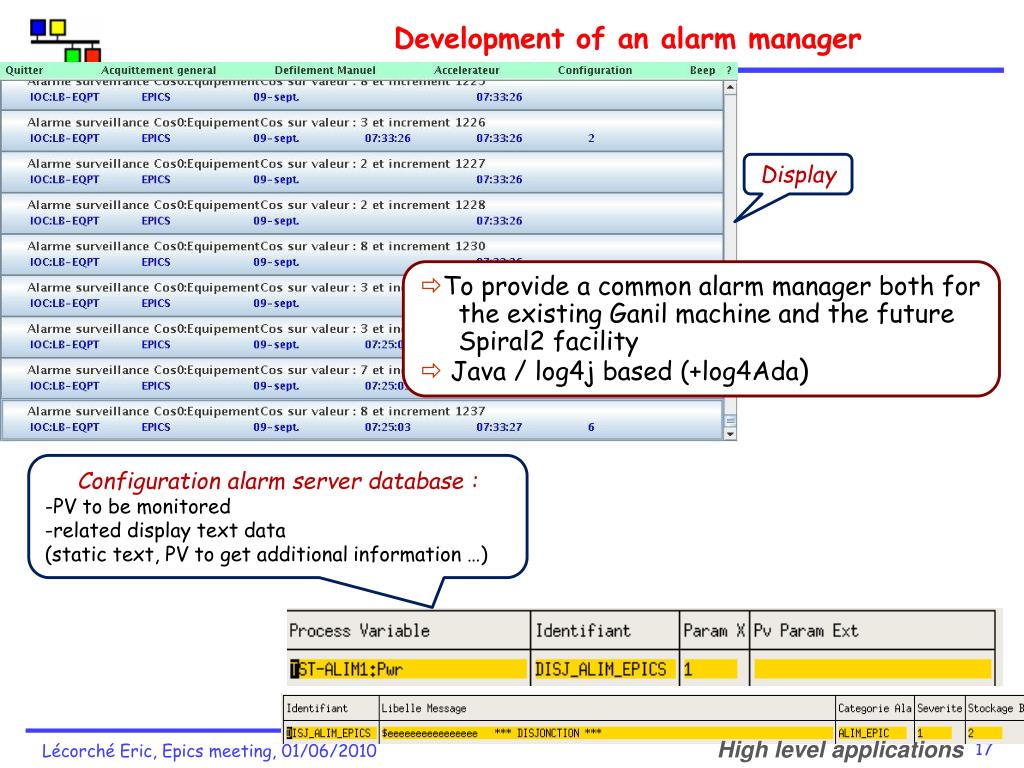This screenshot has width=1024, height=768.
Task: Click the DISJONCTION message field
Action: pyautogui.click(x=607, y=733)
